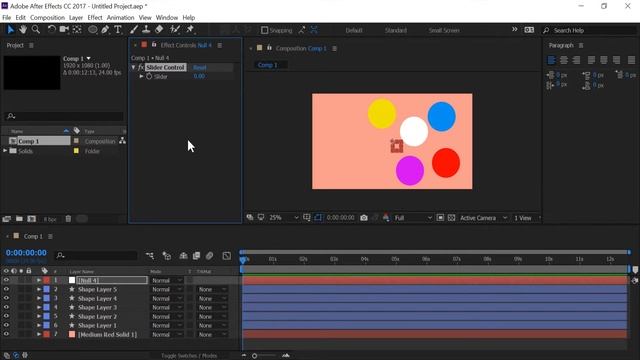The width and height of the screenshot is (640, 360).
Task: Hide Shape Layer 4 with eye icon
Action: pyautogui.click(x=6, y=298)
